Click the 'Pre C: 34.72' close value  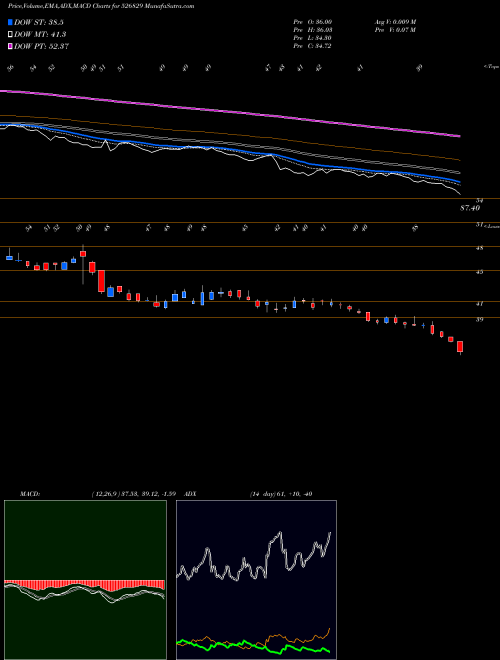coord(313,46)
